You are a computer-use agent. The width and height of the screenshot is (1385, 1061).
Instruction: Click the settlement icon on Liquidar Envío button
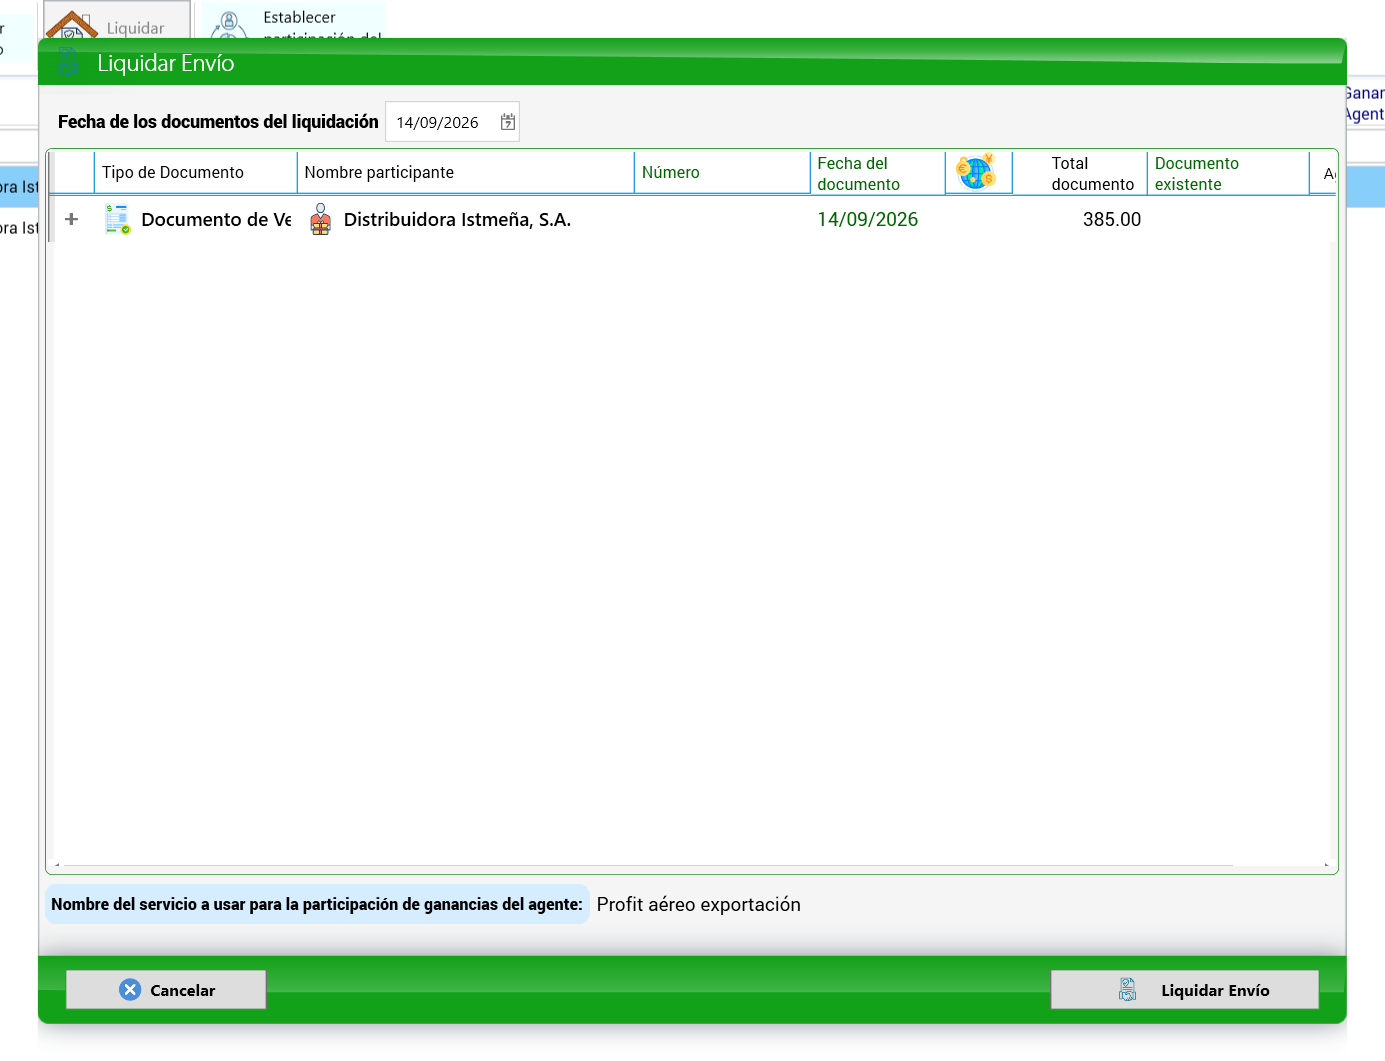1128,990
